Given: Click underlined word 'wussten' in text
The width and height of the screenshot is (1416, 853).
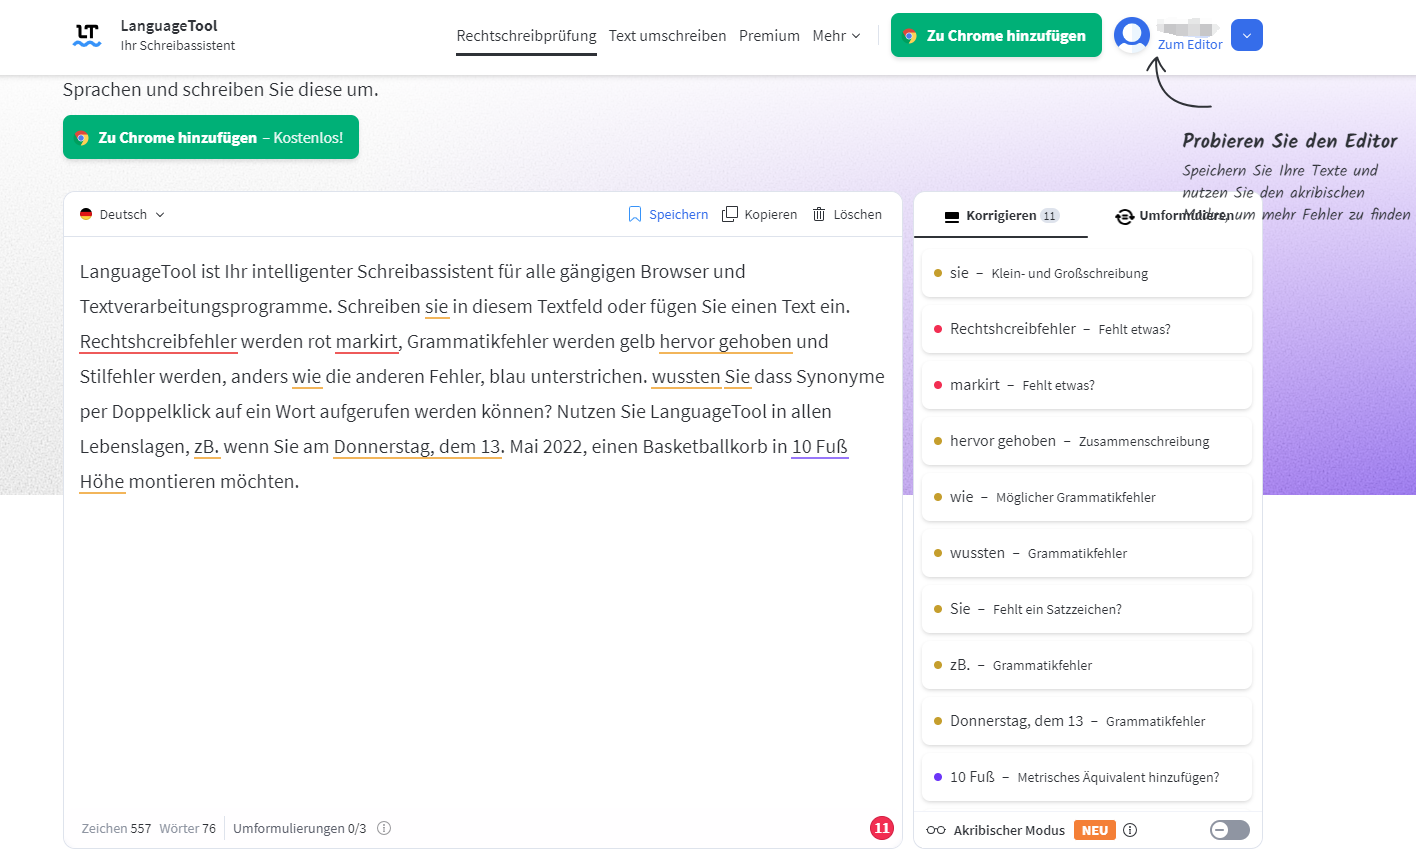Looking at the screenshot, I should click(x=686, y=377).
